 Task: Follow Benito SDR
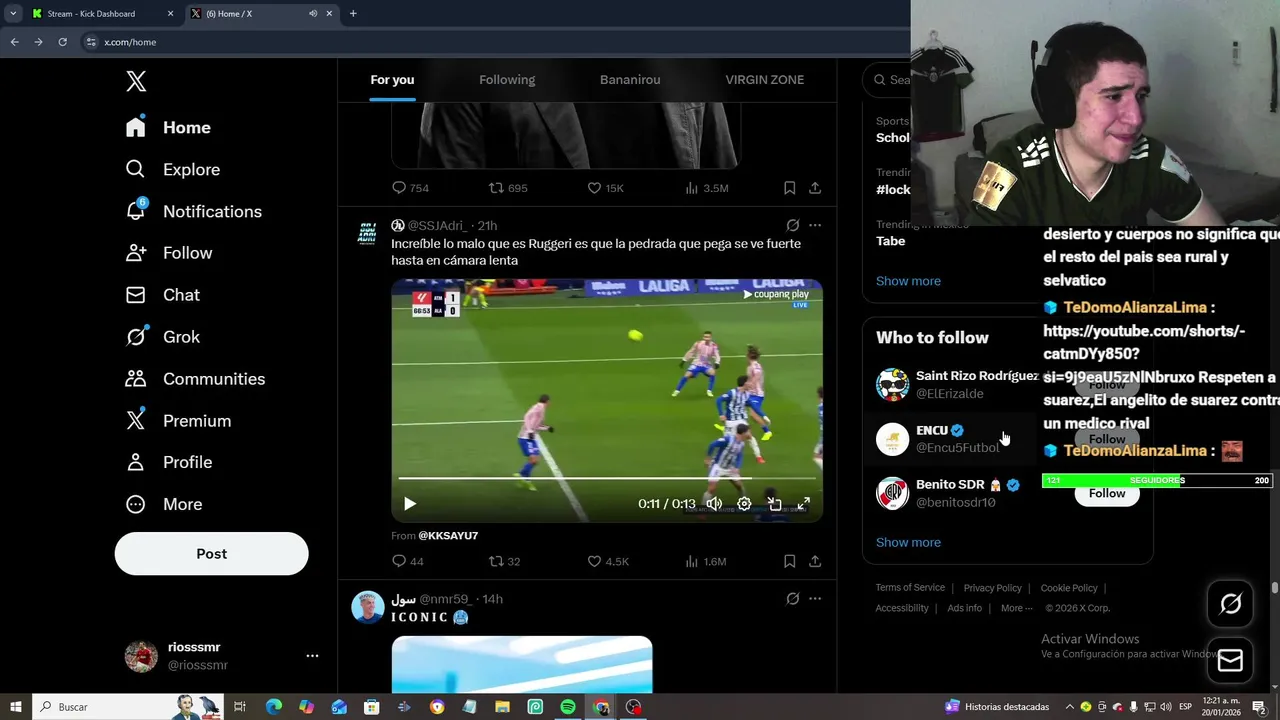[1106, 493]
